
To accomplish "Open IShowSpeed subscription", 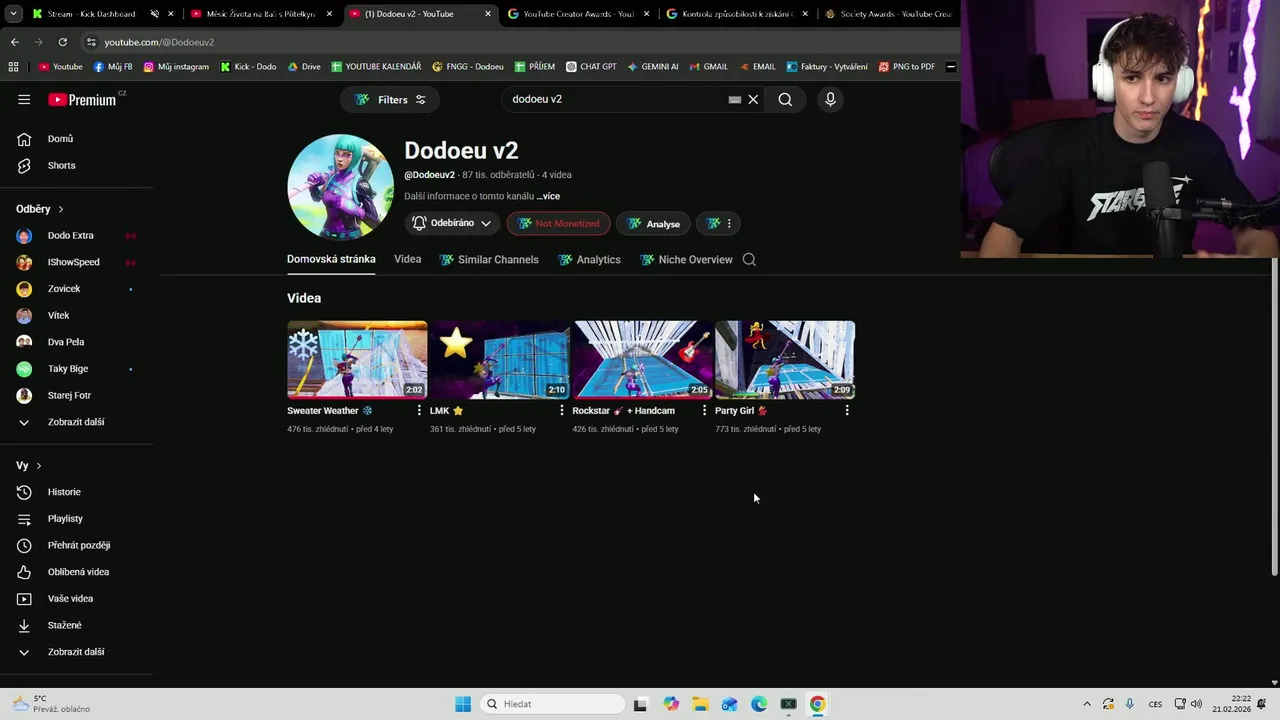I will (76, 262).
